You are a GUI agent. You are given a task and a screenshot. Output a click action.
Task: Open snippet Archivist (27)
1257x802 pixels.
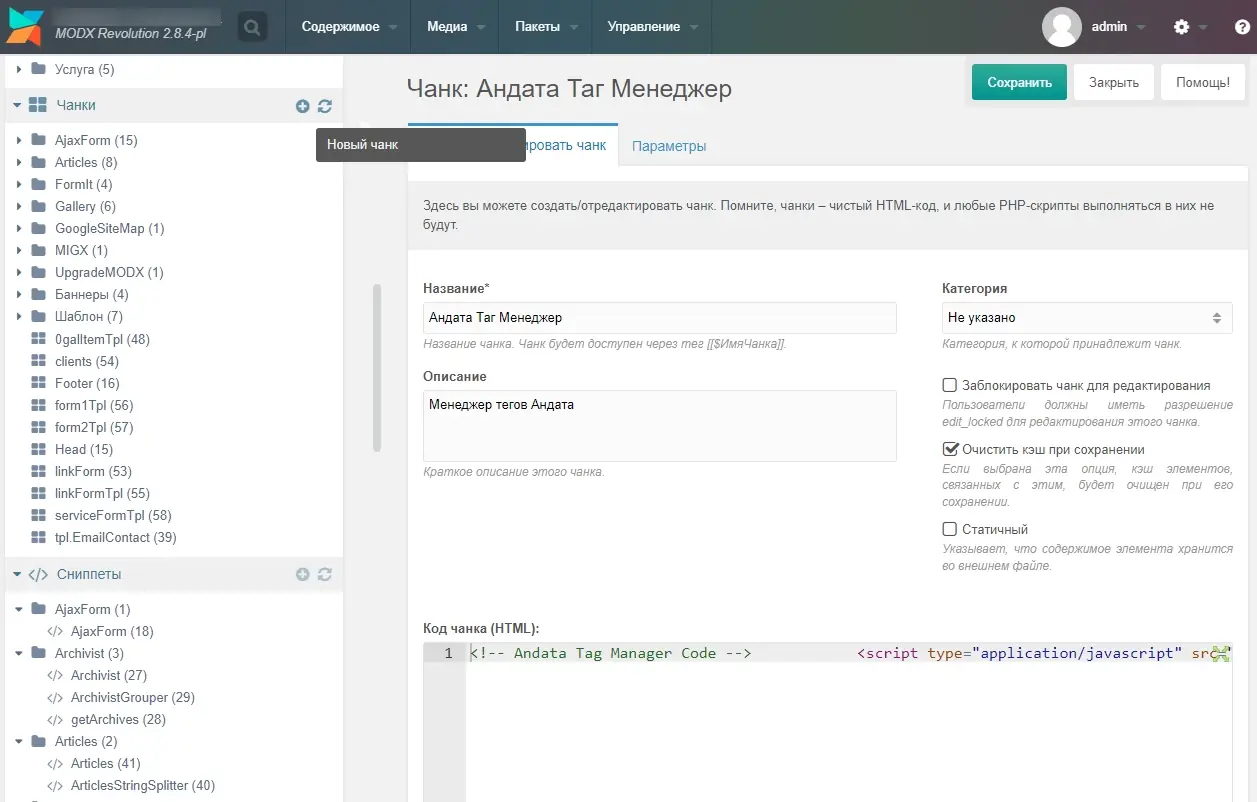109,675
